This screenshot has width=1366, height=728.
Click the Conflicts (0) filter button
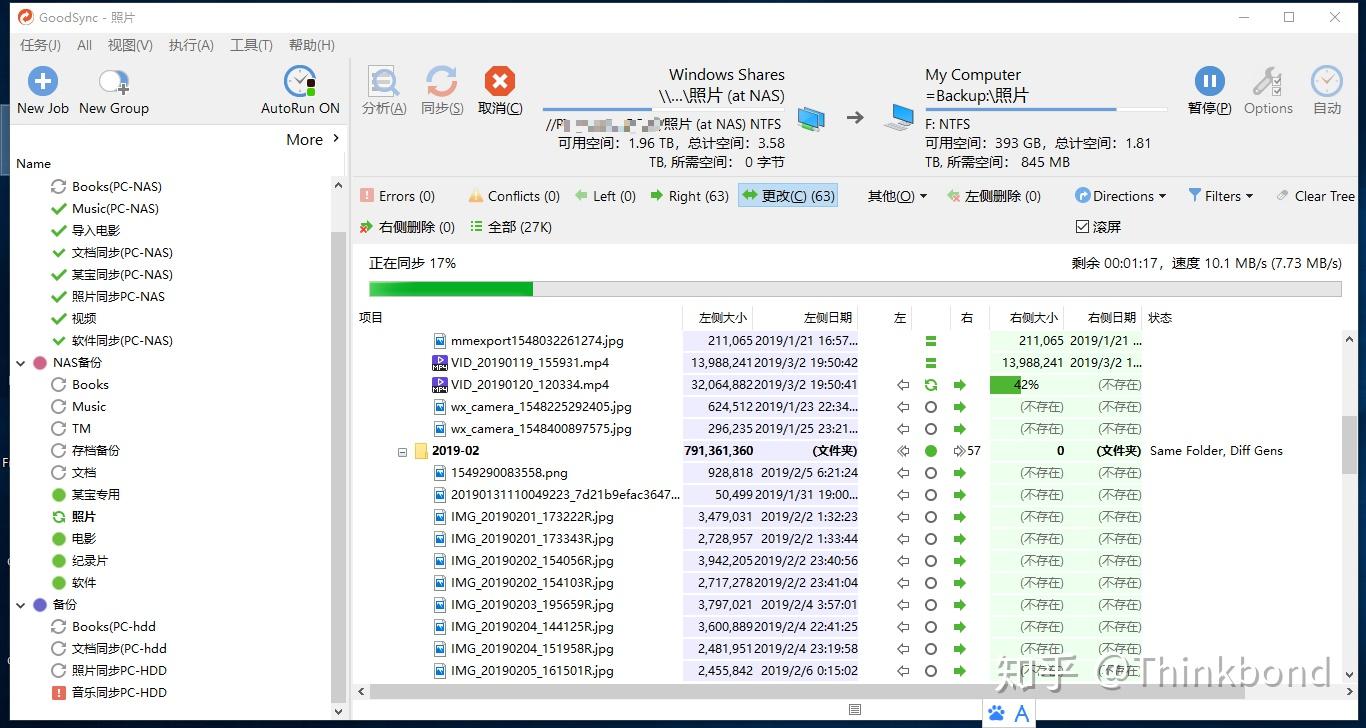[x=513, y=196]
